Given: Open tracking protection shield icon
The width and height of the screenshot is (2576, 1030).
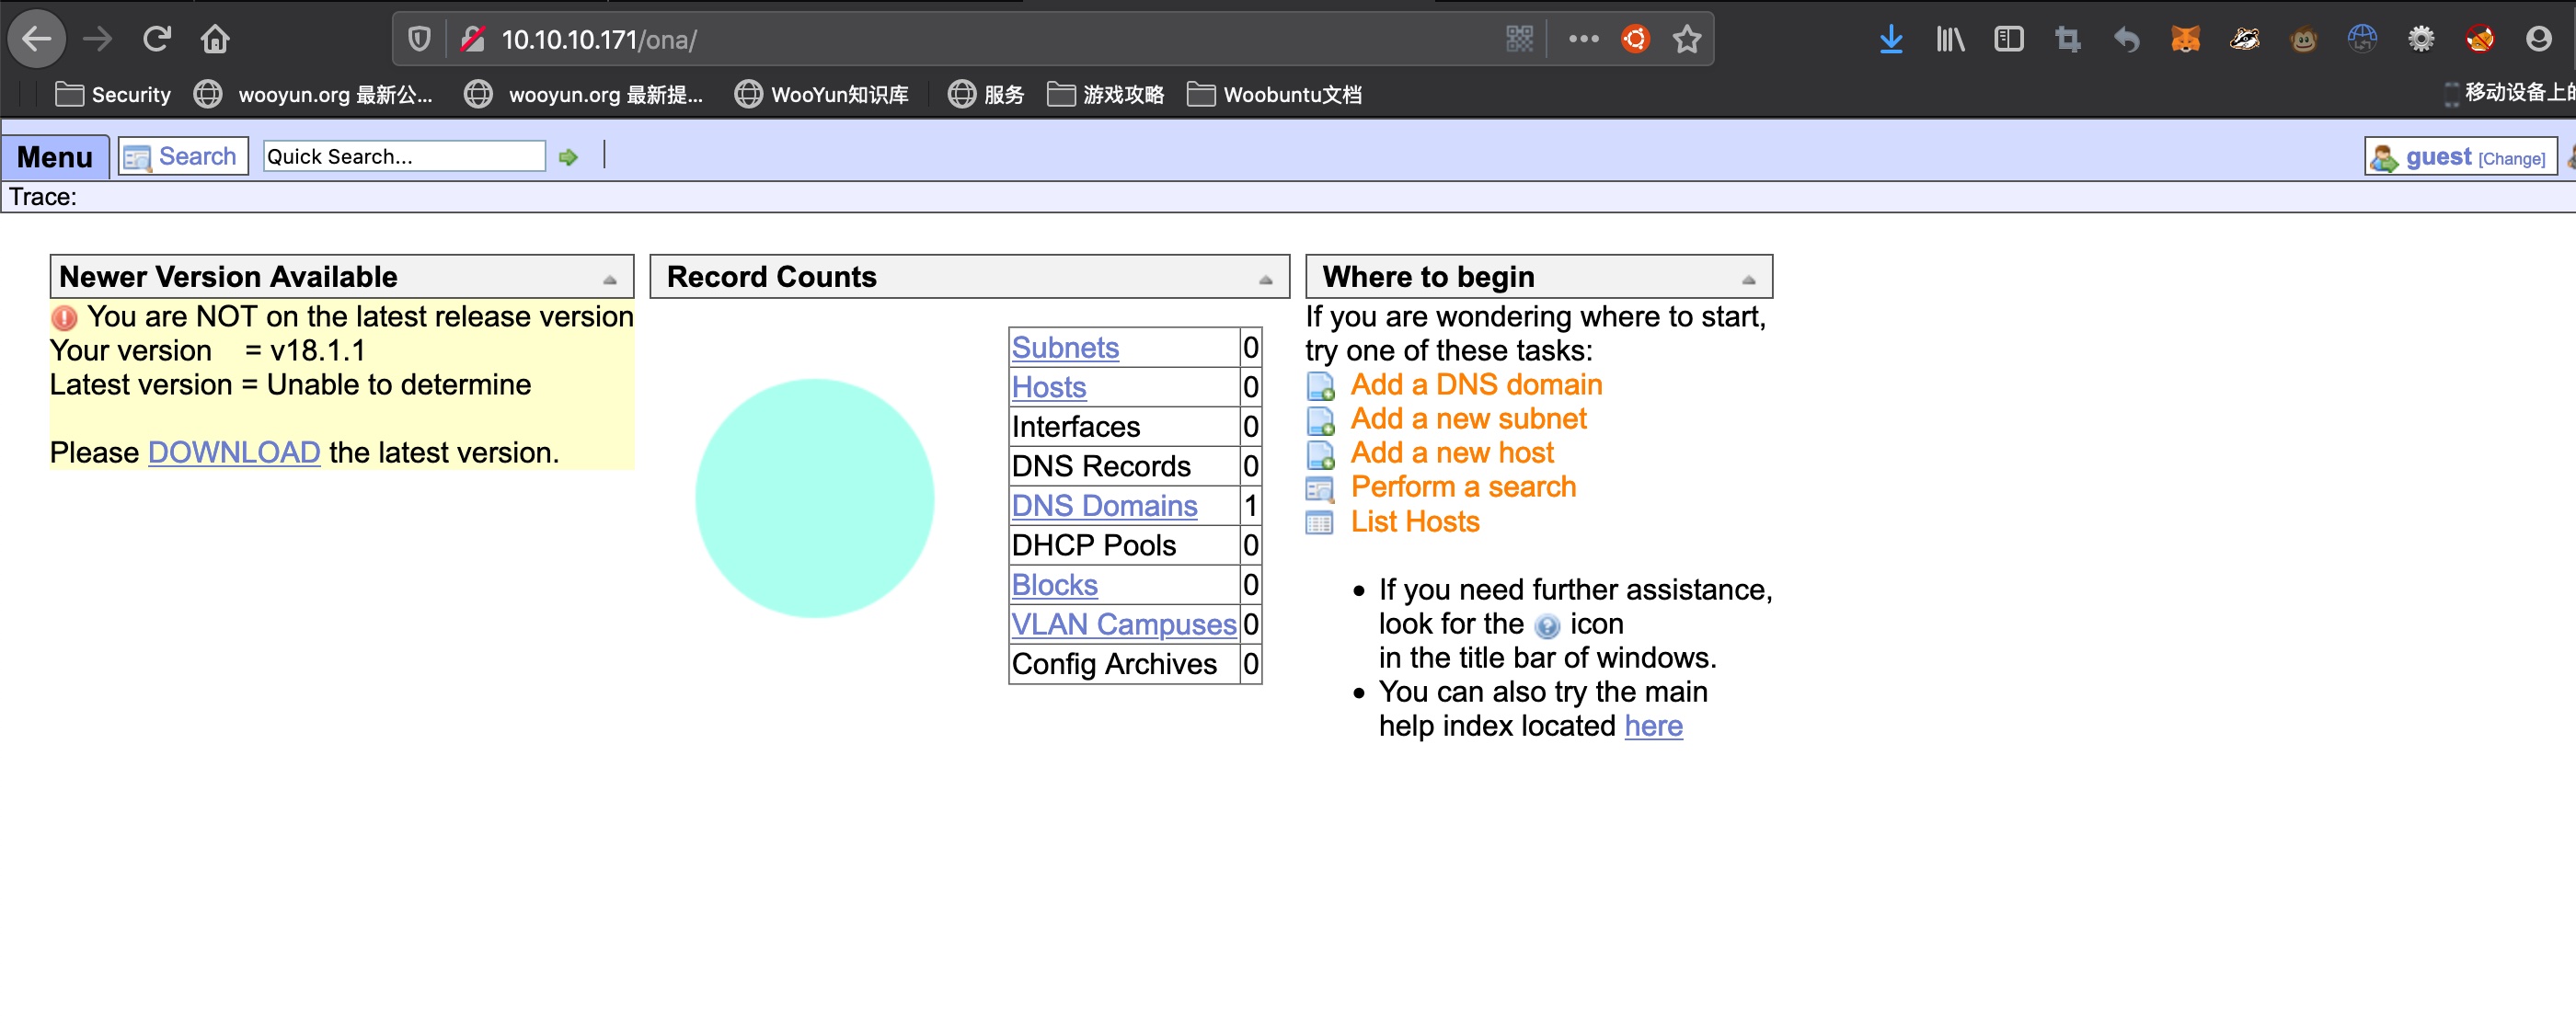Looking at the screenshot, I should click(419, 40).
